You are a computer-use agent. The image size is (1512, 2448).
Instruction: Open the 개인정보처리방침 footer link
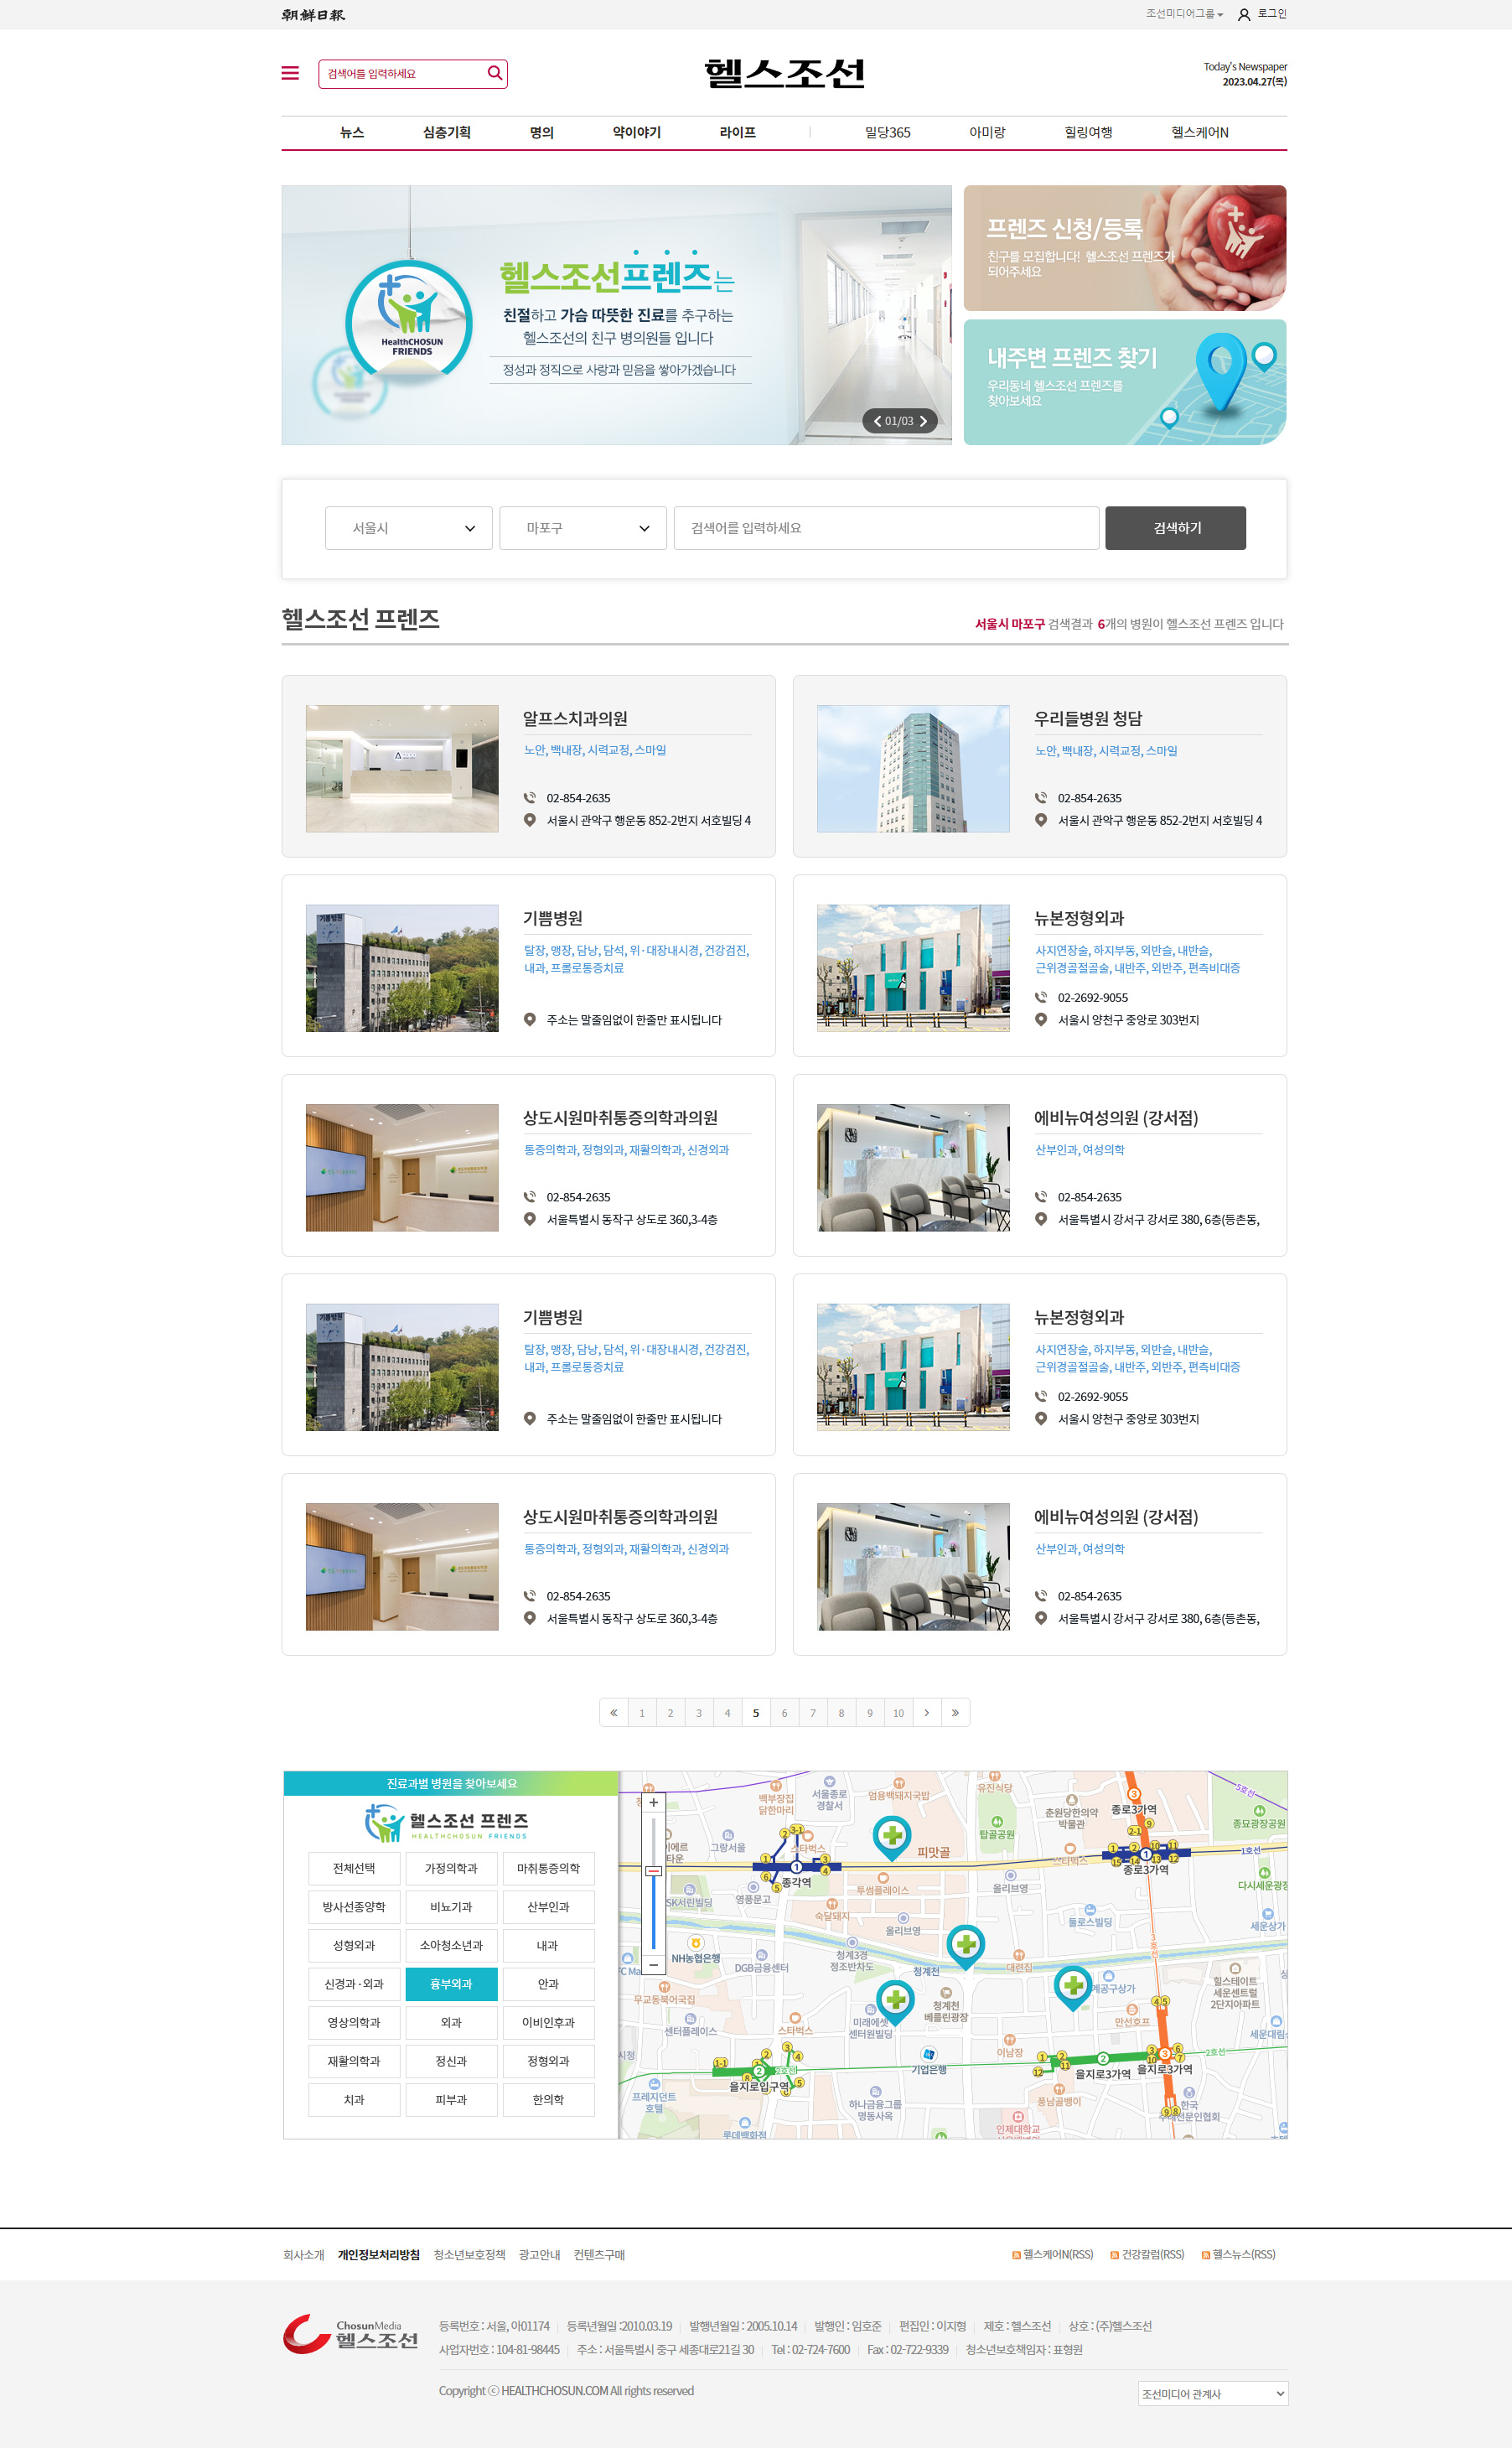coord(378,2255)
